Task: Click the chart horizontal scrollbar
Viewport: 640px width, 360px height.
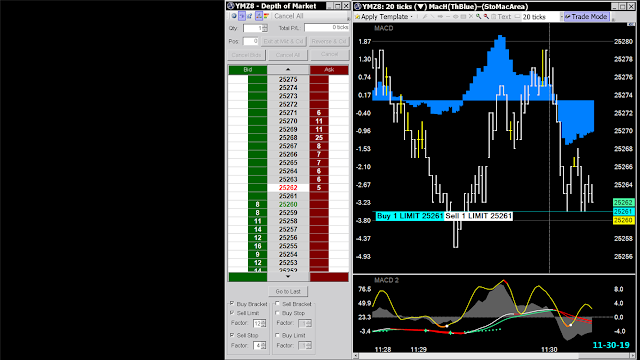Action: pos(494,356)
